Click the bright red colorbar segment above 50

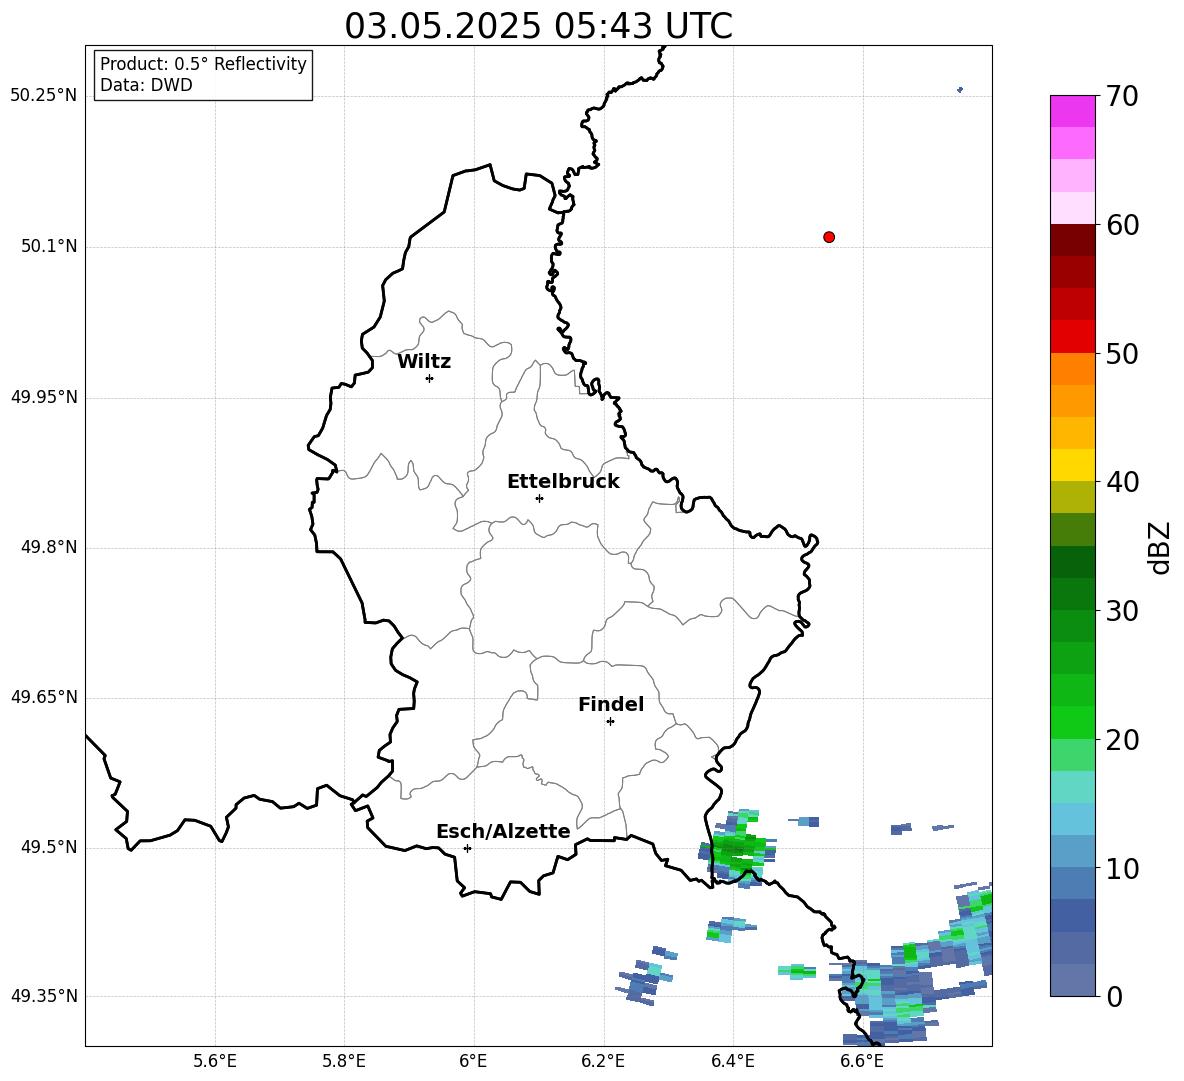click(x=1072, y=337)
